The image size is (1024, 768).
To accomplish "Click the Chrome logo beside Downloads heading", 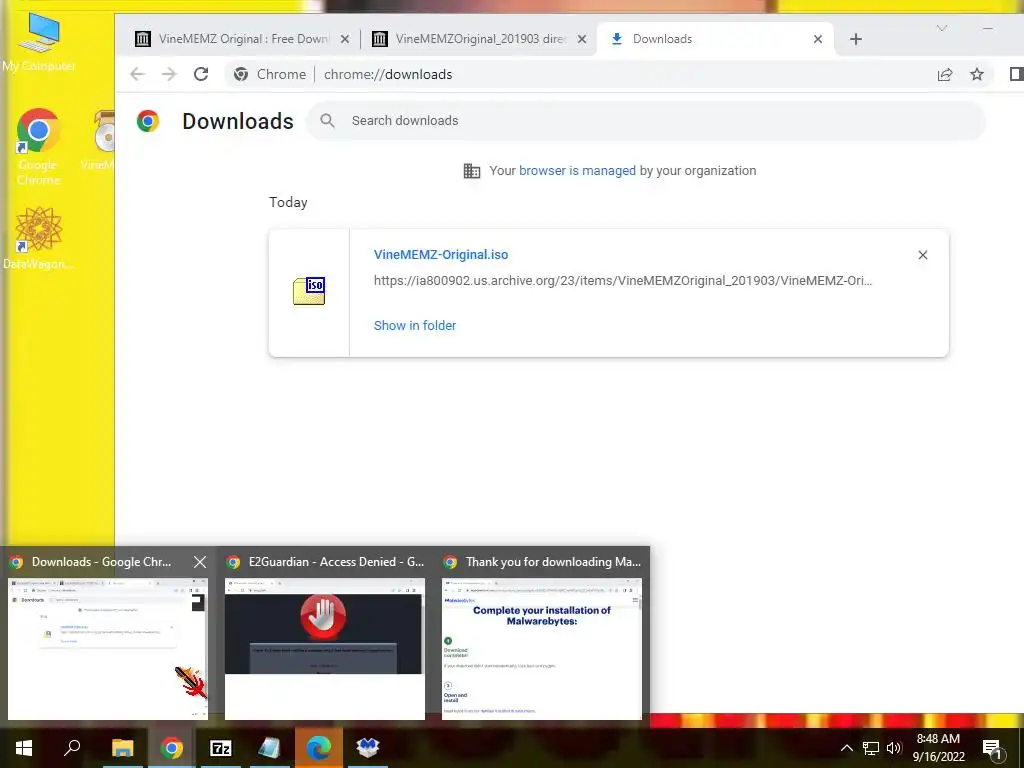I will (x=148, y=121).
